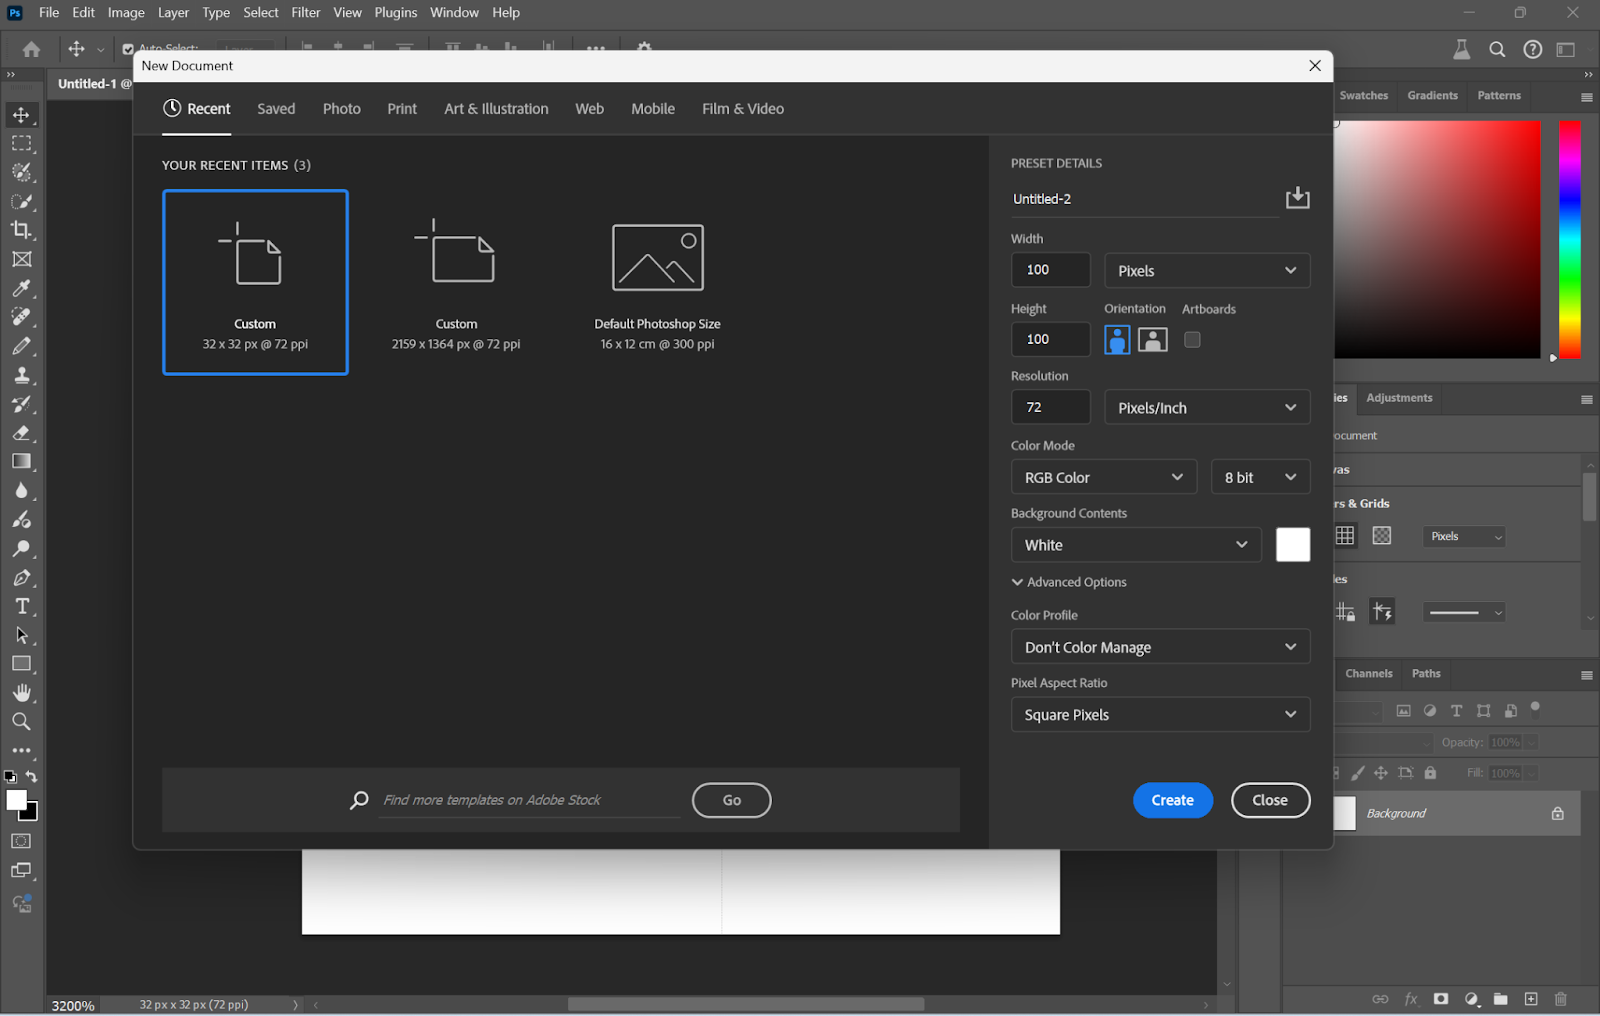Select the Blur tool

[21, 491]
